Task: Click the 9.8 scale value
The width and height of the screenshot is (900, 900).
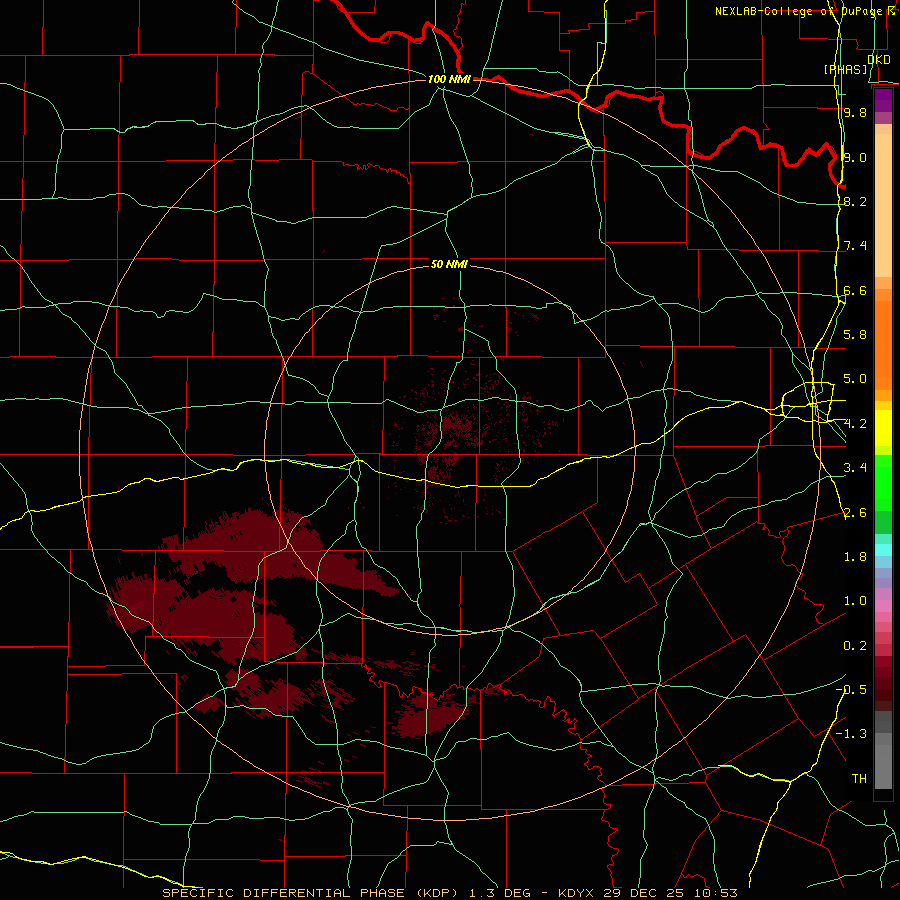Action: pyautogui.click(x=855, y=113)
